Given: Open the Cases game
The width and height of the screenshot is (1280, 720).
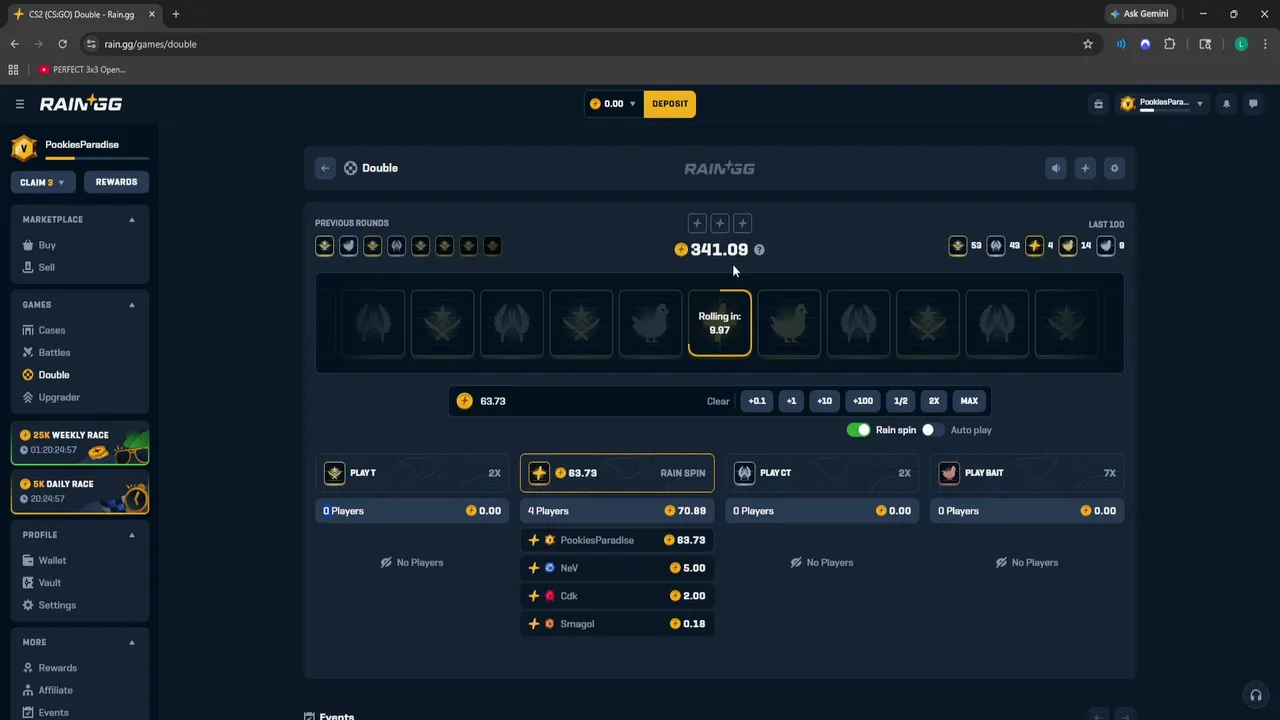Looking at the screenshot, I should pyautogui.click(x=51, y=330).
